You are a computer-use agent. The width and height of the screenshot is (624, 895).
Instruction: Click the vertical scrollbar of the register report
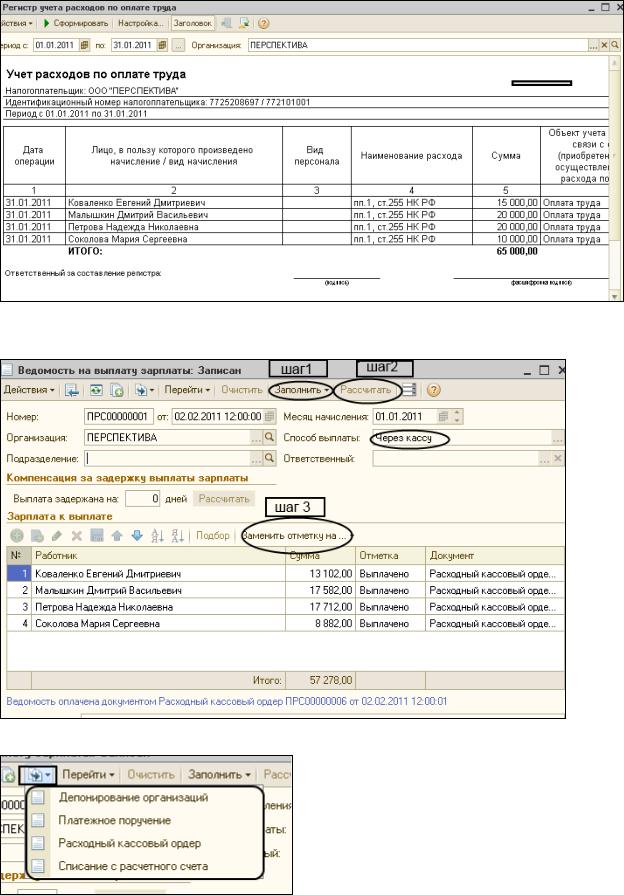tap(615, 179)
